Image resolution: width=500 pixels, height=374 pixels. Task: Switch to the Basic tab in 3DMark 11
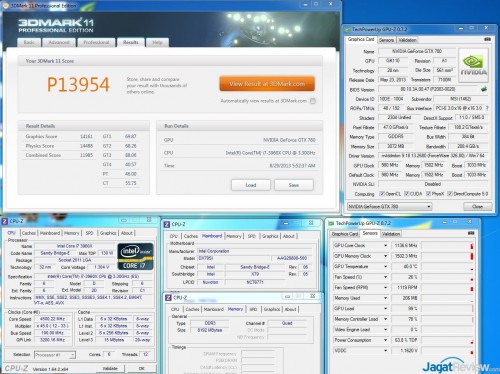(29, 43)
